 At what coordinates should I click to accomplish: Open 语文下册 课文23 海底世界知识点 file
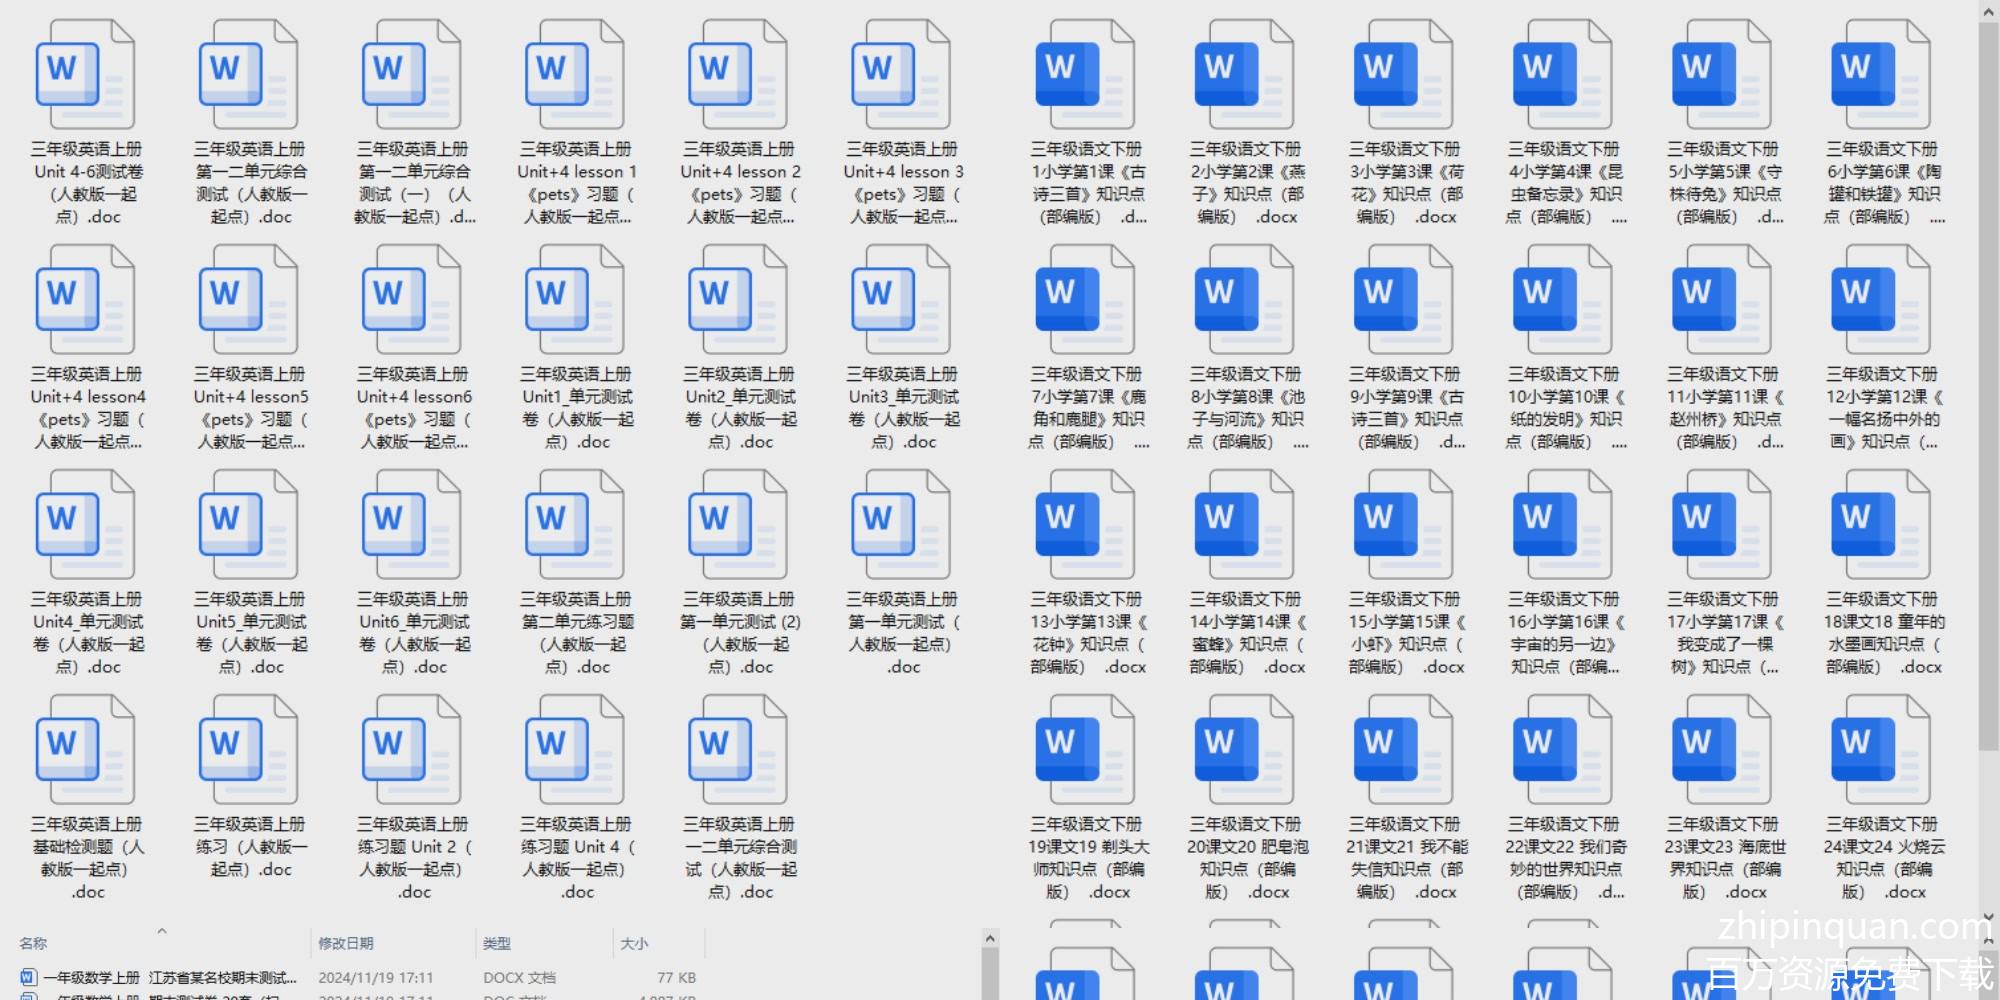pyautogui.click(x=1721, y=749)
